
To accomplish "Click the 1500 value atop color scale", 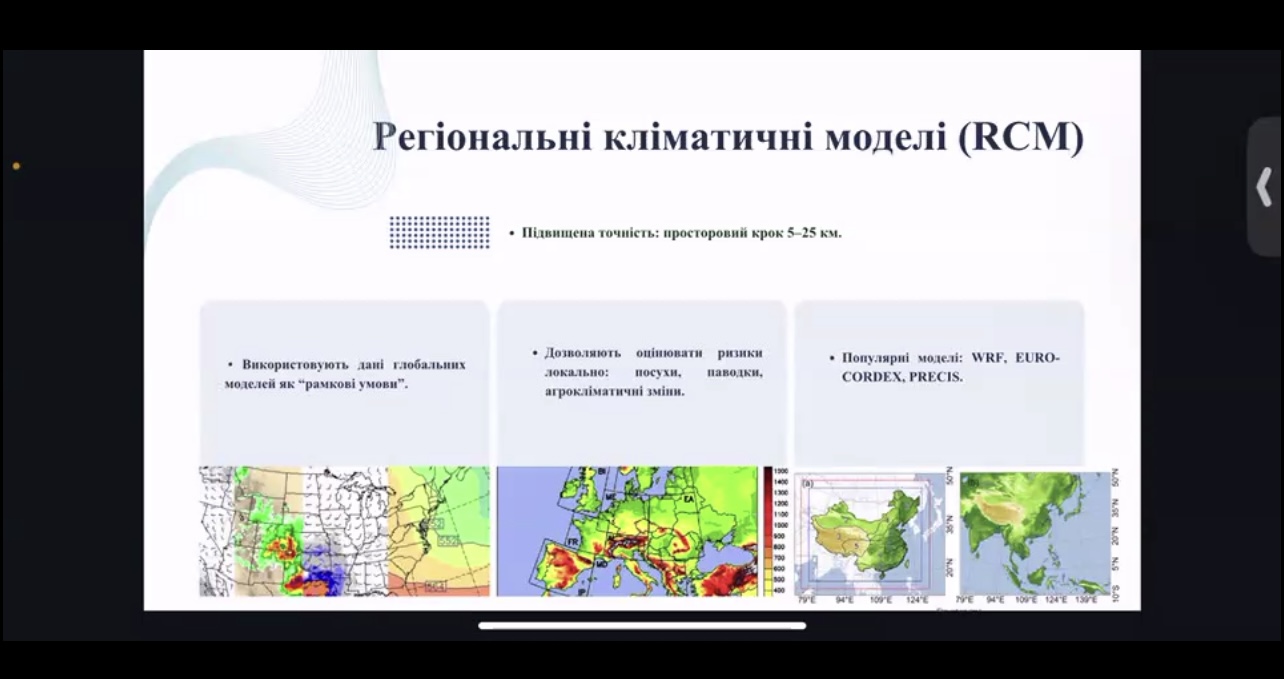I will pyautogui.click(x=780, y=471).
